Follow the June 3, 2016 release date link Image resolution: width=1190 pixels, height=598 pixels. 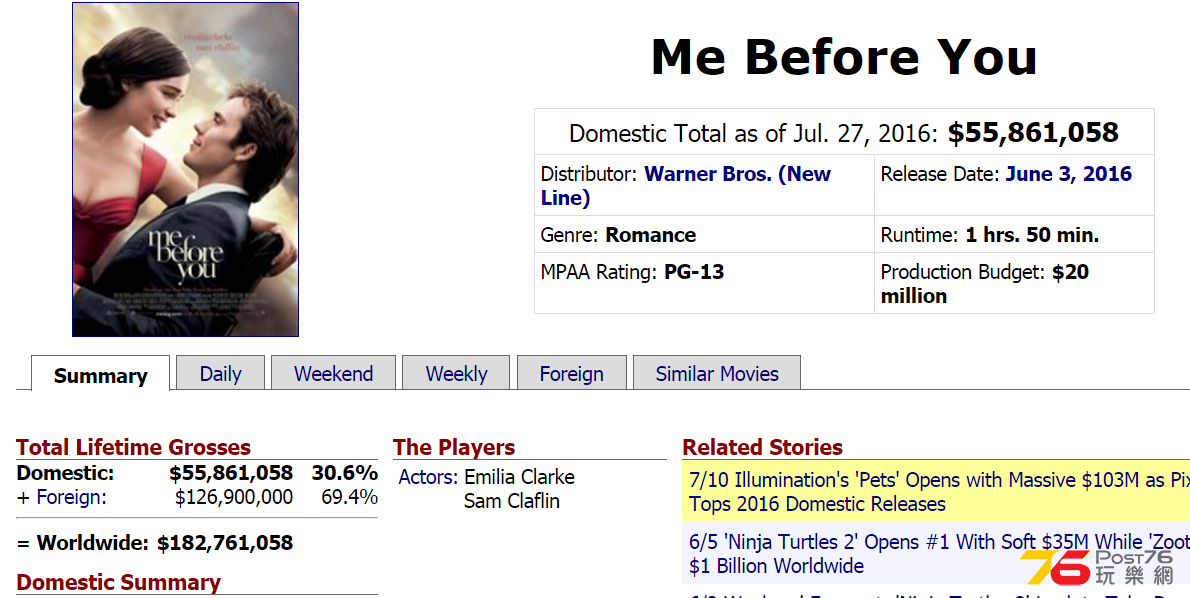(x=1069, y=174)
